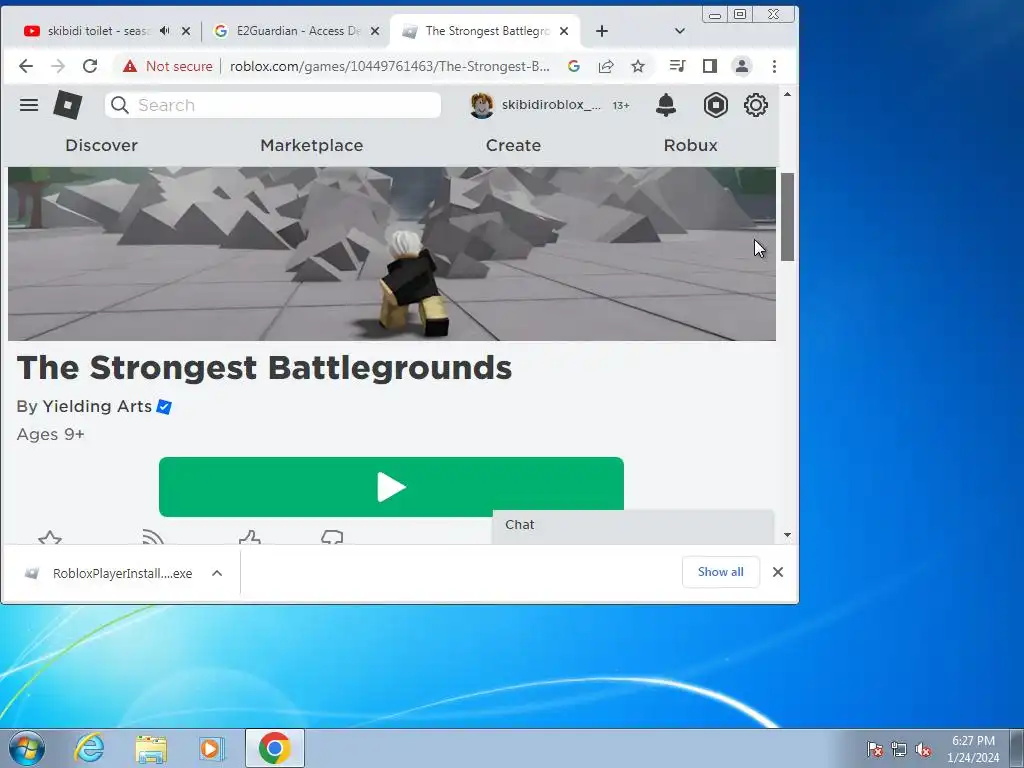This screenshot has width=1024, height=768.
Task: Open the Action Center flag icon
Action: point(874,750)
